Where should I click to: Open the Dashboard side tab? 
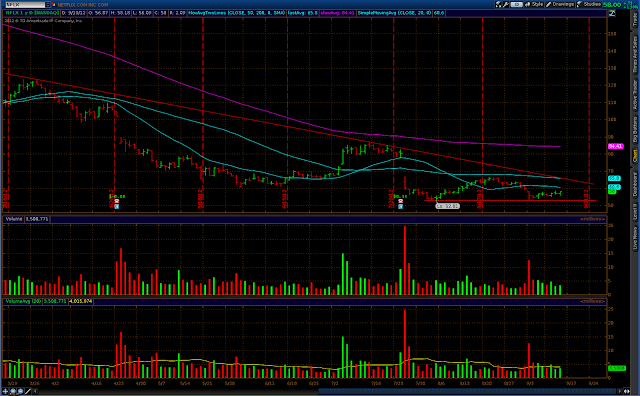[x=635, y=184]
